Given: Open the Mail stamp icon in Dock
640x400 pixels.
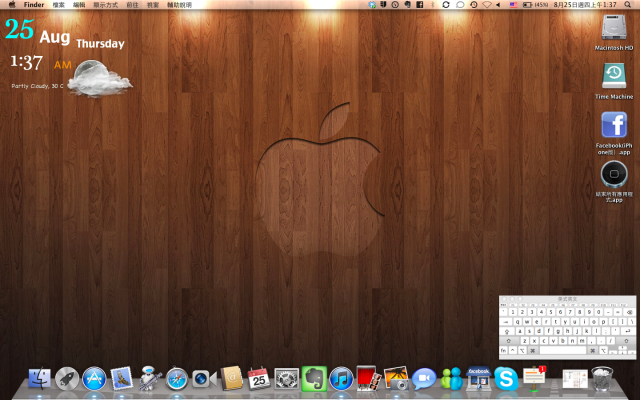Looking at the screenshot, I should point(122,378).
